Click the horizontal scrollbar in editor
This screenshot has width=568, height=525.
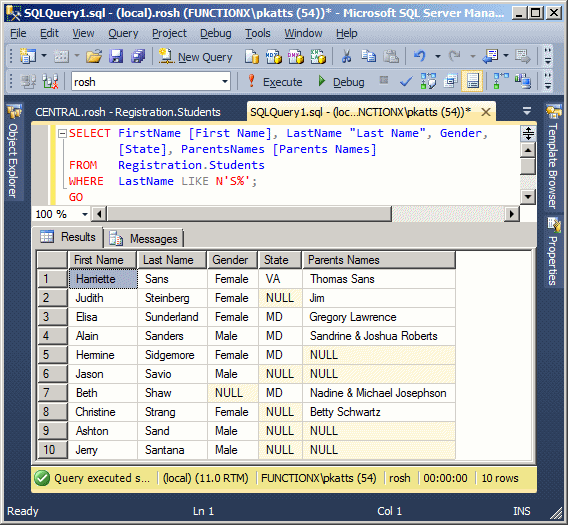tap(250, 214)
